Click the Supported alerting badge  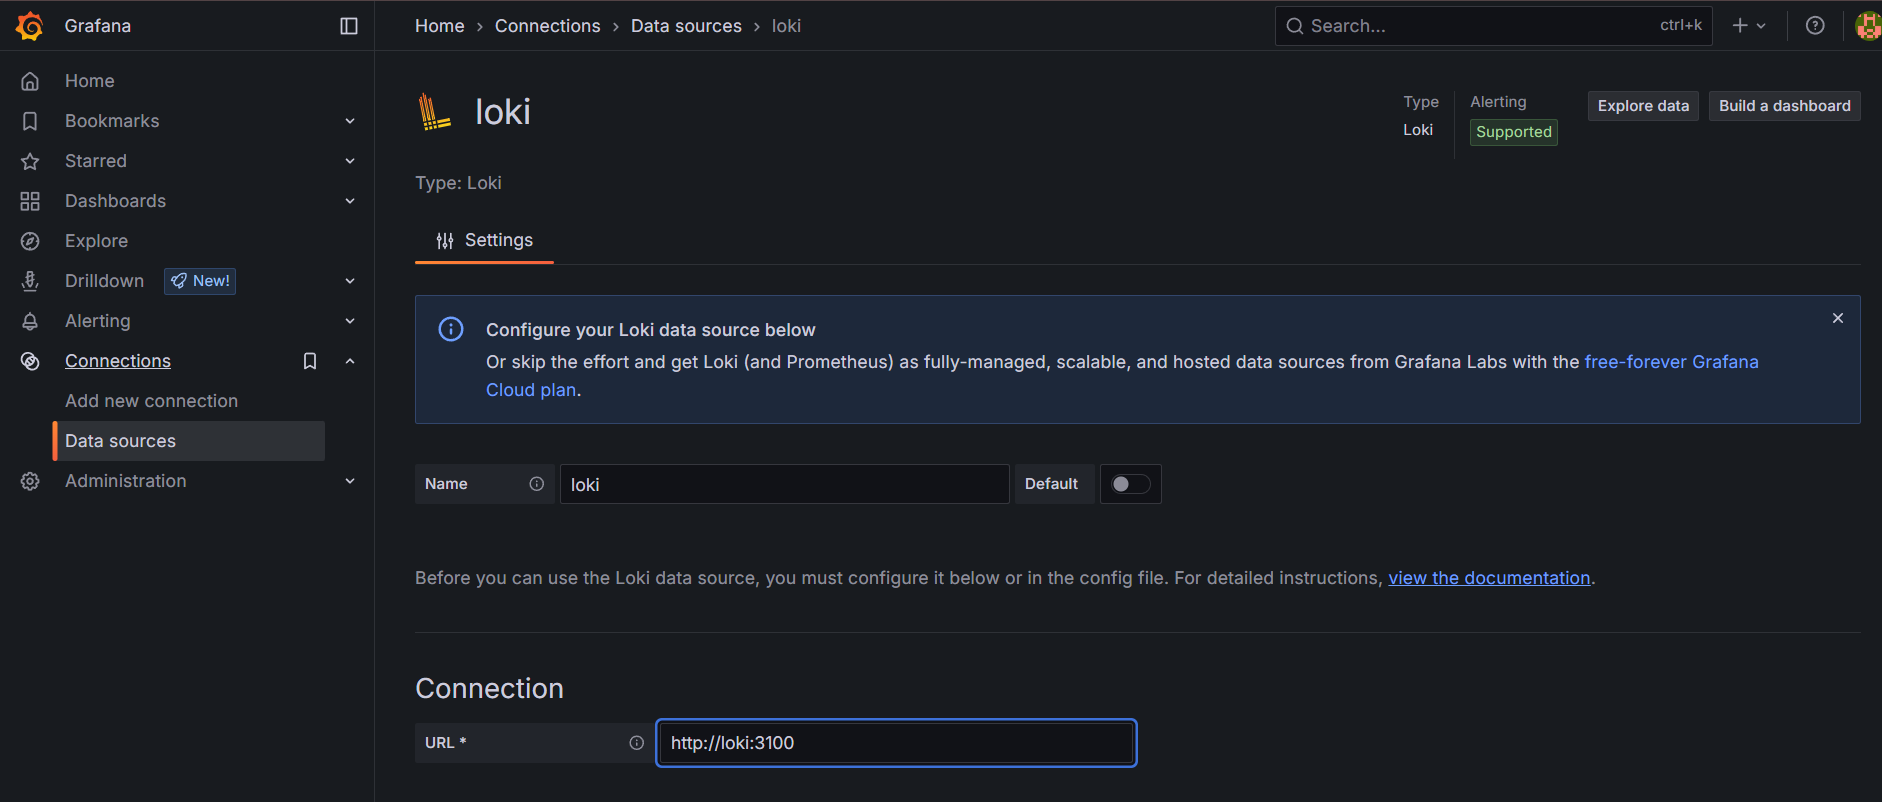pos(1514,132)
